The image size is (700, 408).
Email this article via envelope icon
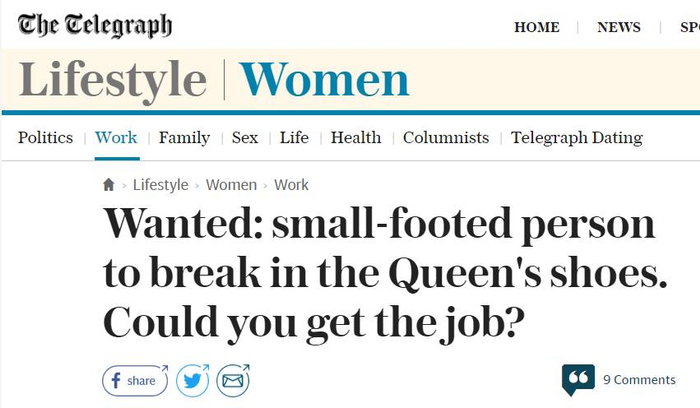point(233,380)
